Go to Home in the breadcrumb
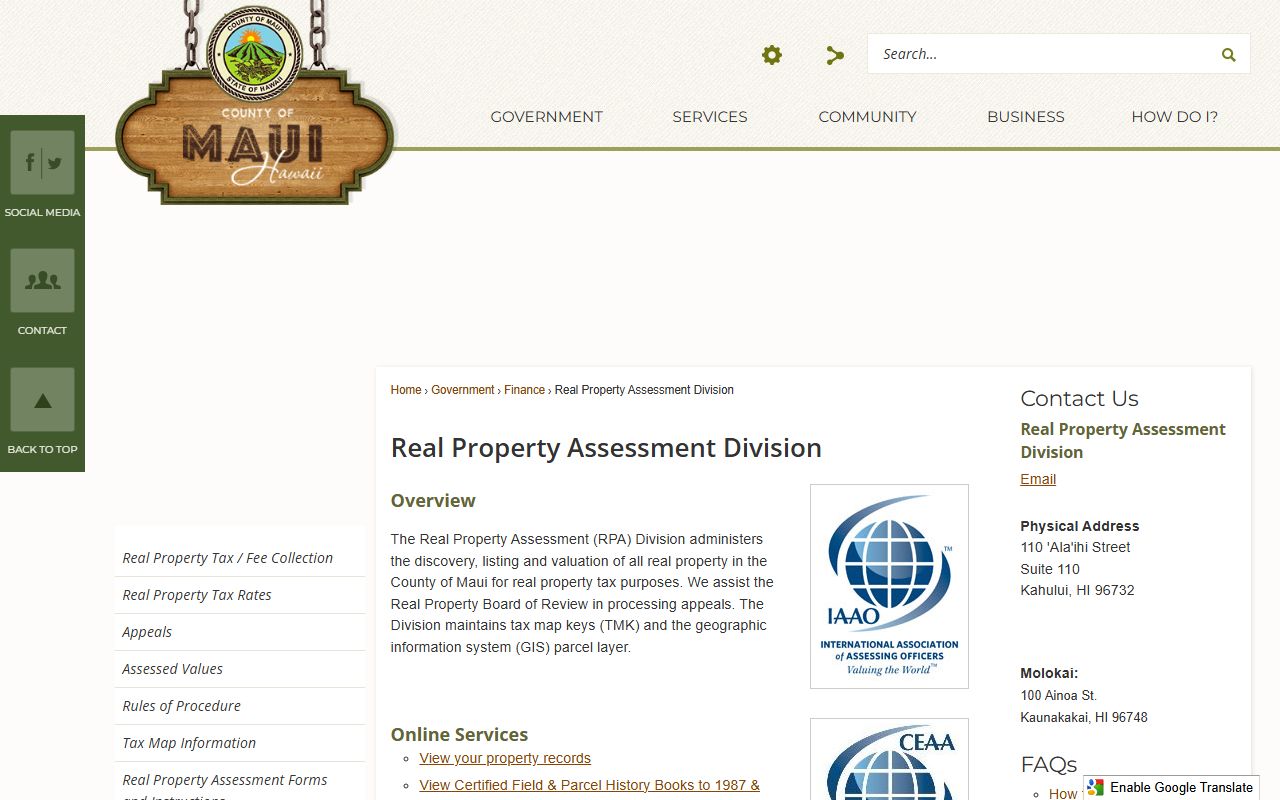This screenshot has width=1280, height=800. (406, 390)
